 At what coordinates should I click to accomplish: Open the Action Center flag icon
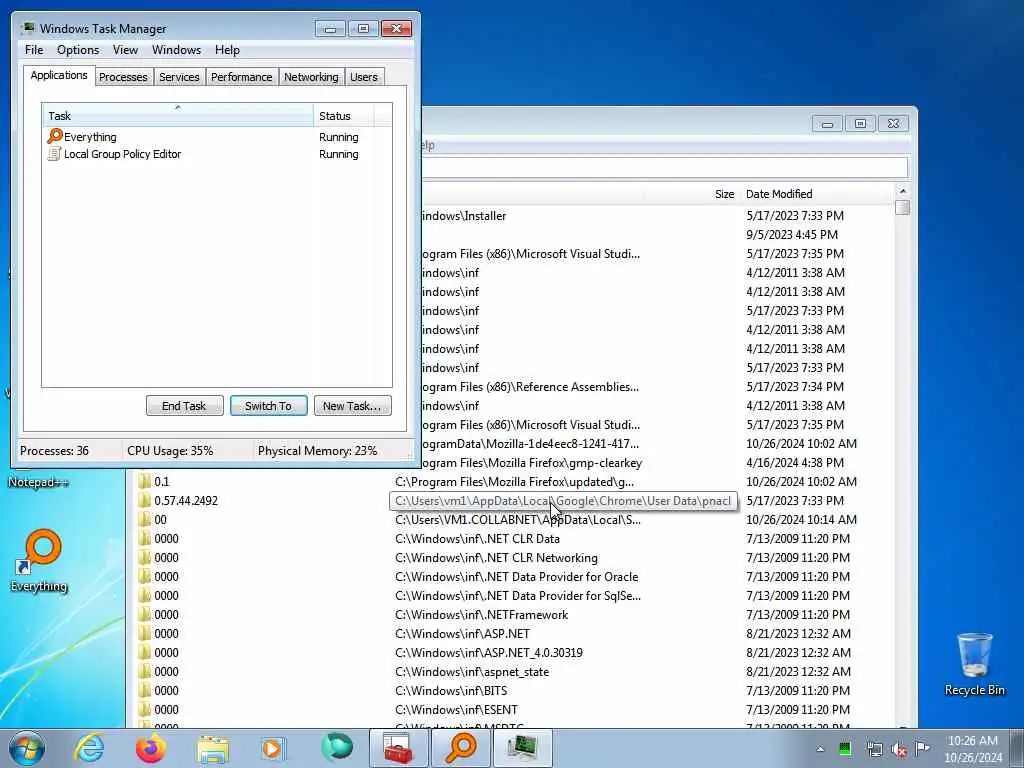(922, 748)
